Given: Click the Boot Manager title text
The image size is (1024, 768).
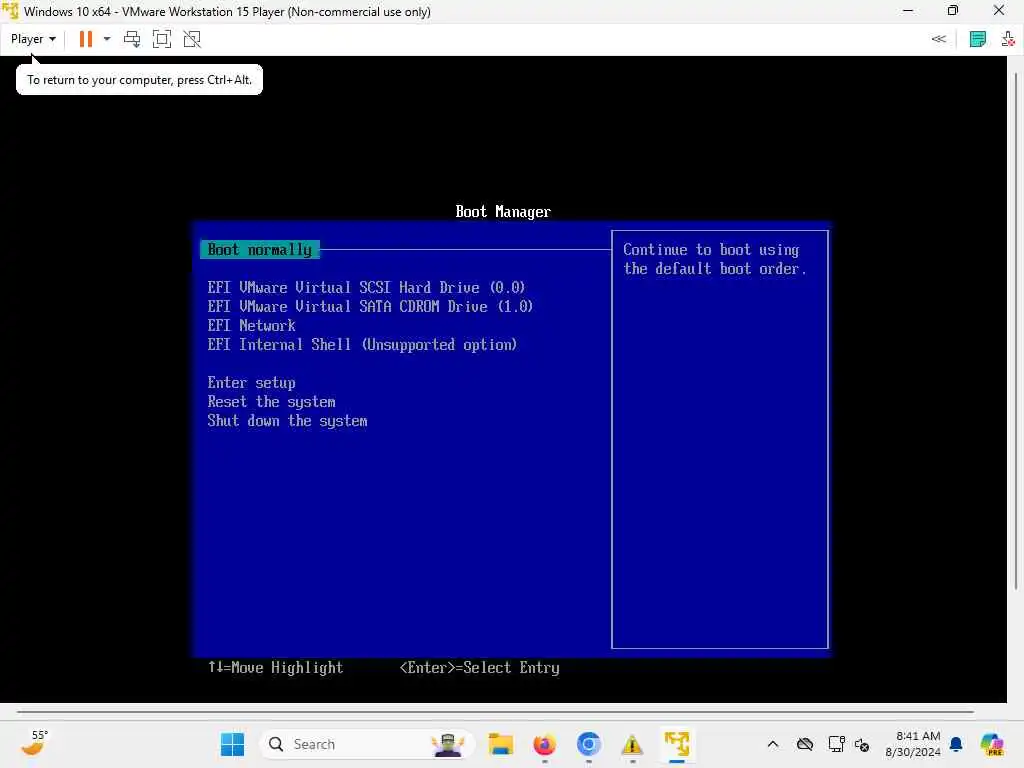Looking at the screenshot, I should point(503,212).
